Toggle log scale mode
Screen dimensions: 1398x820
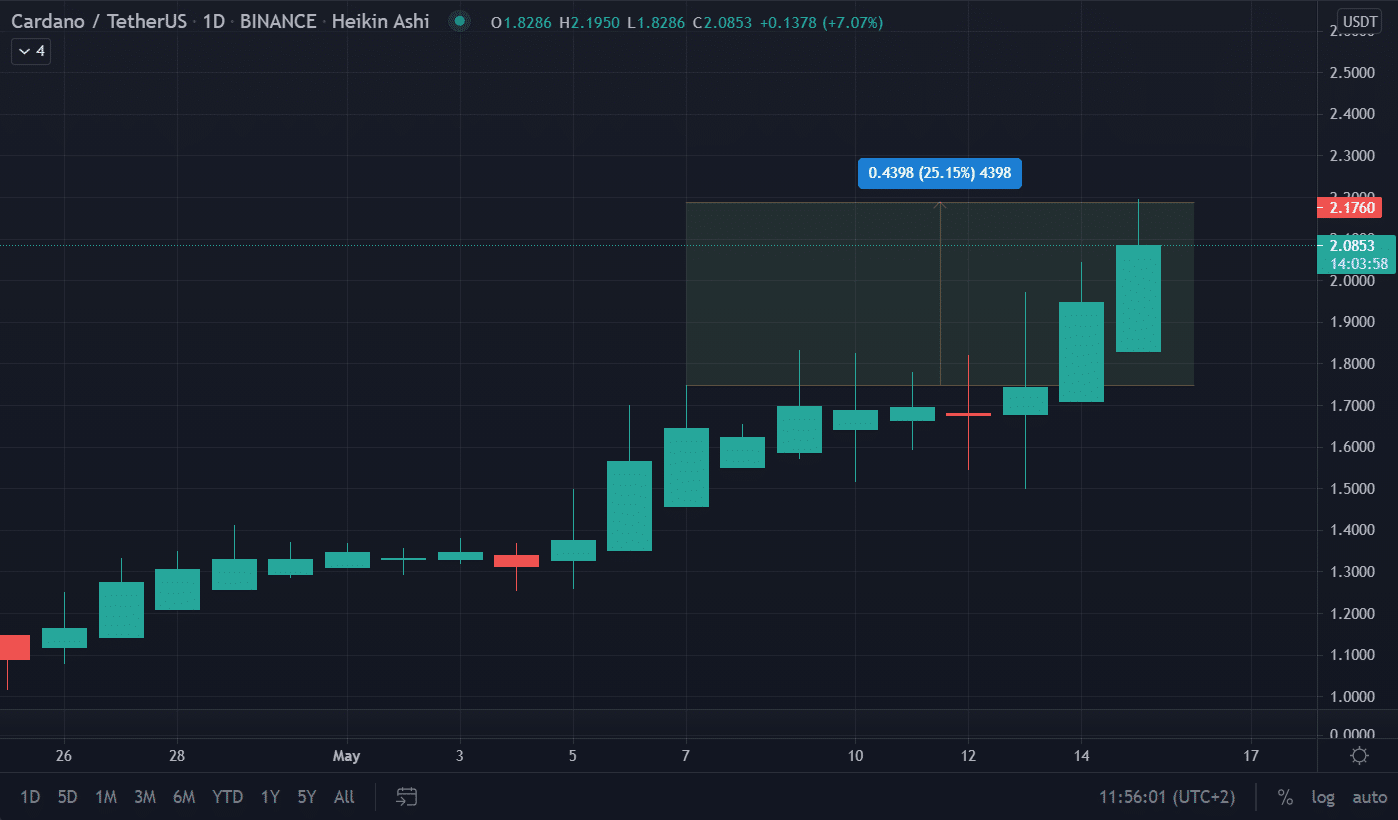click(x=1323, y=797)
